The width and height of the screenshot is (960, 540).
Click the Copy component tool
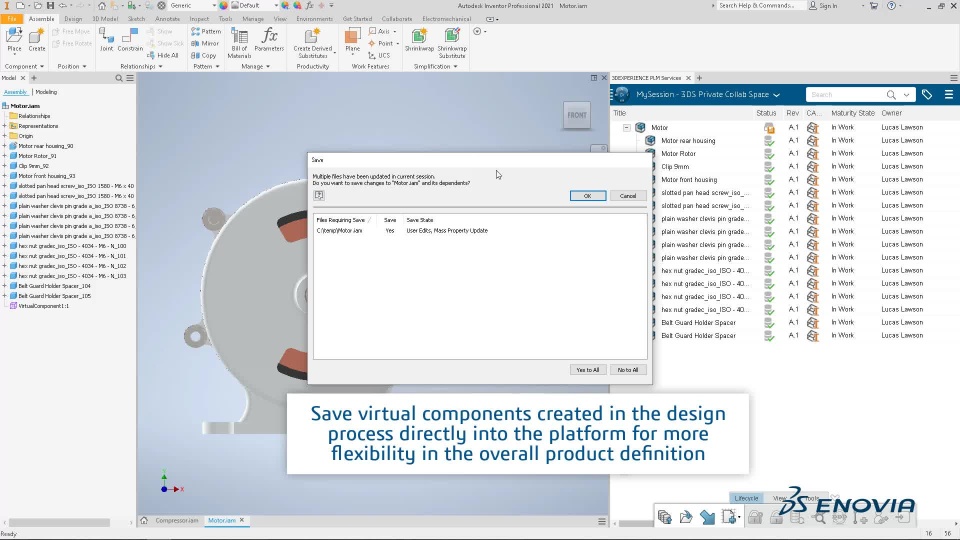[x=204, y=55]
